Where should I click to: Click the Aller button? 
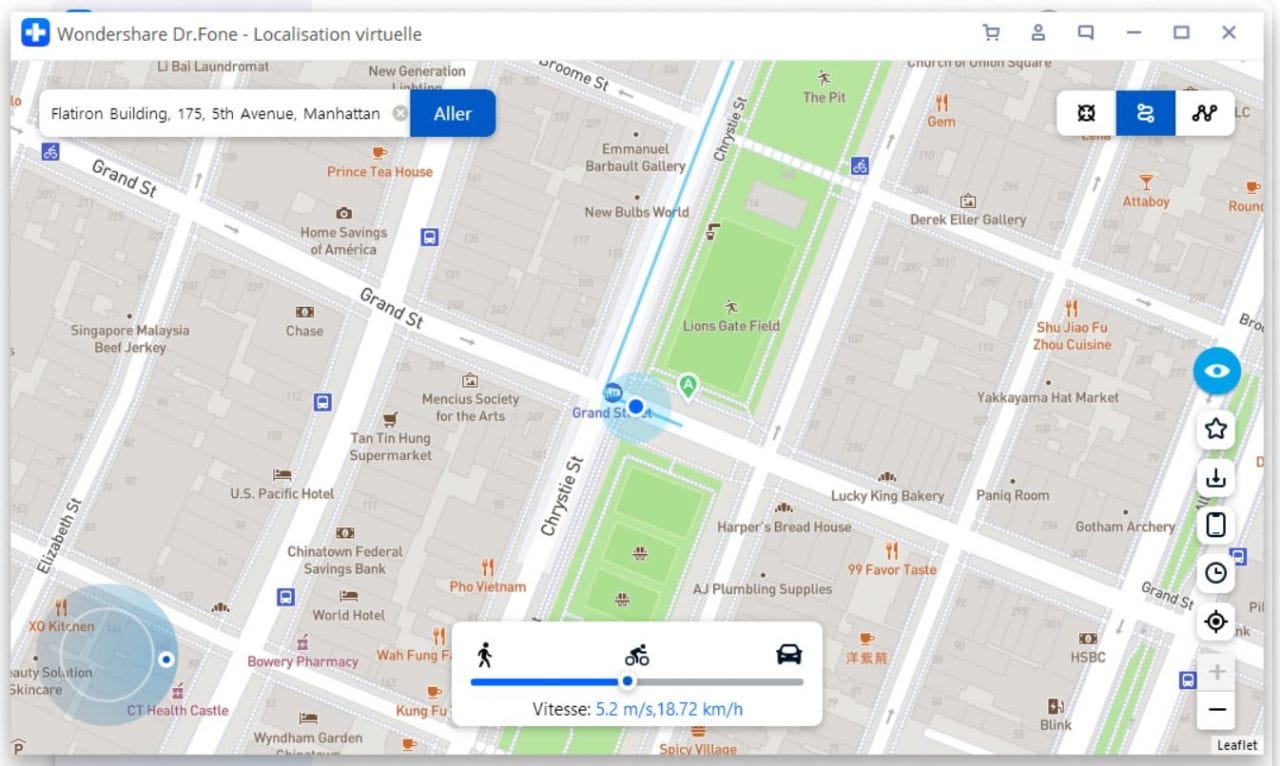point(452,114)
